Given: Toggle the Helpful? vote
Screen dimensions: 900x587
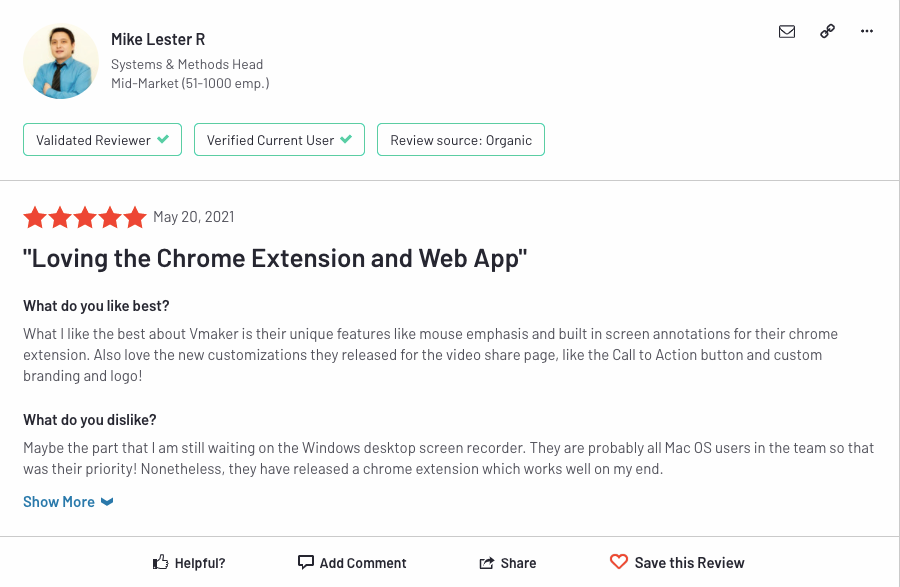Looking at the screenshot, I should pos(189,562).
